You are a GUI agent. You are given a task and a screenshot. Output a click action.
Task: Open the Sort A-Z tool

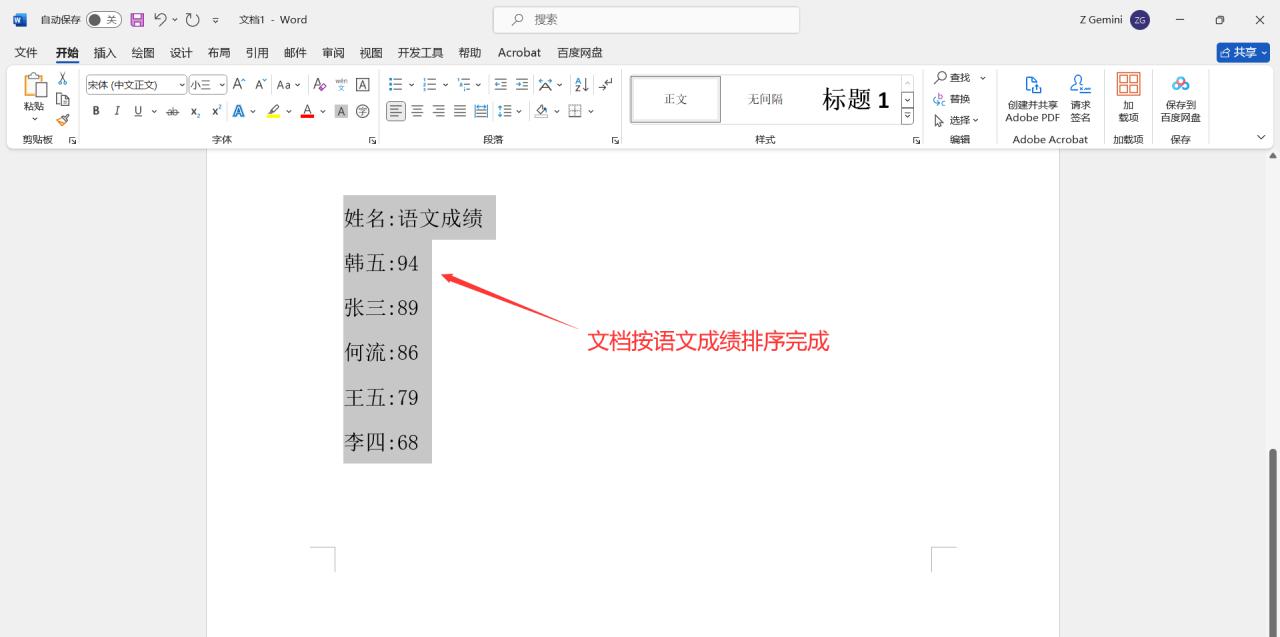click(x=582, y=85)
